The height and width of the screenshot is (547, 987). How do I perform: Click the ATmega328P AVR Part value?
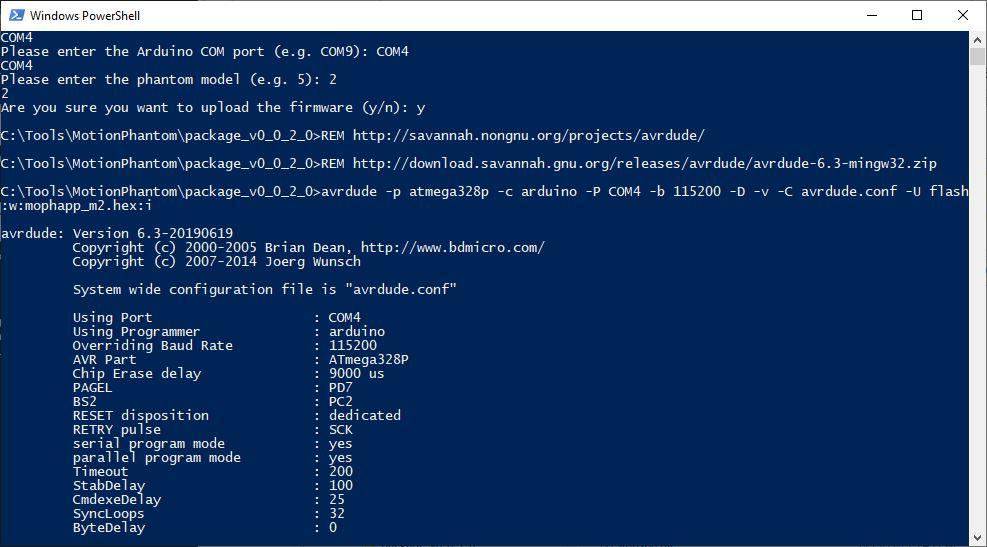[x=369, y=359]
